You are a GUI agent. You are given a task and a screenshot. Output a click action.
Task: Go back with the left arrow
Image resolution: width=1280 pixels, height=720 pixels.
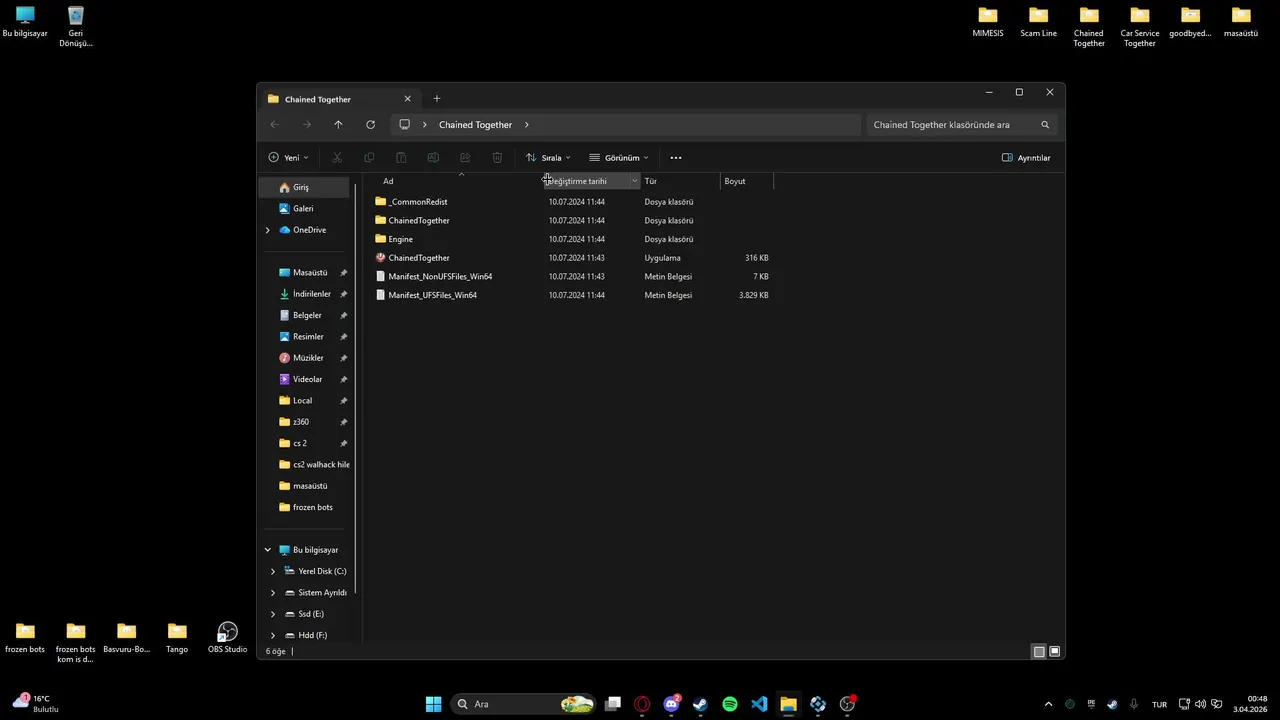tap(274, 125)
